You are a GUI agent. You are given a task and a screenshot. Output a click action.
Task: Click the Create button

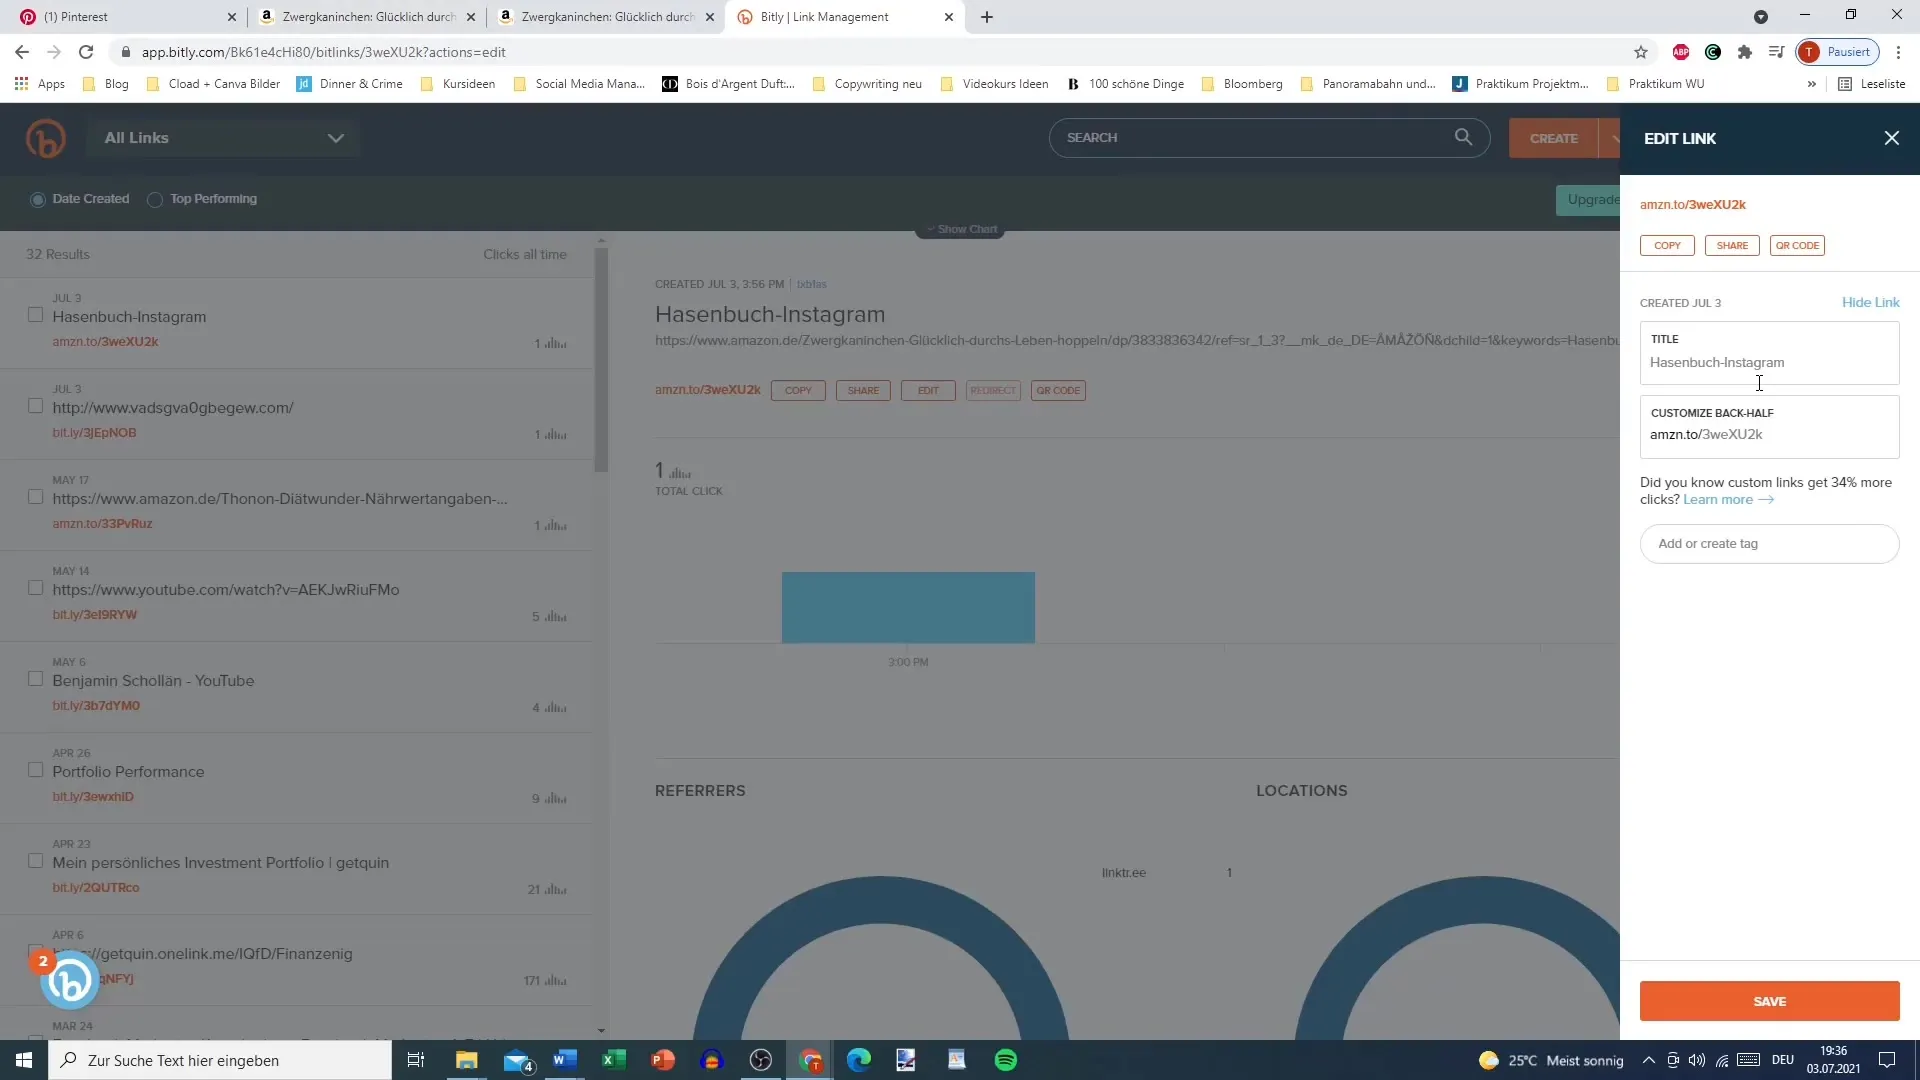click(x=1553, y=138)
